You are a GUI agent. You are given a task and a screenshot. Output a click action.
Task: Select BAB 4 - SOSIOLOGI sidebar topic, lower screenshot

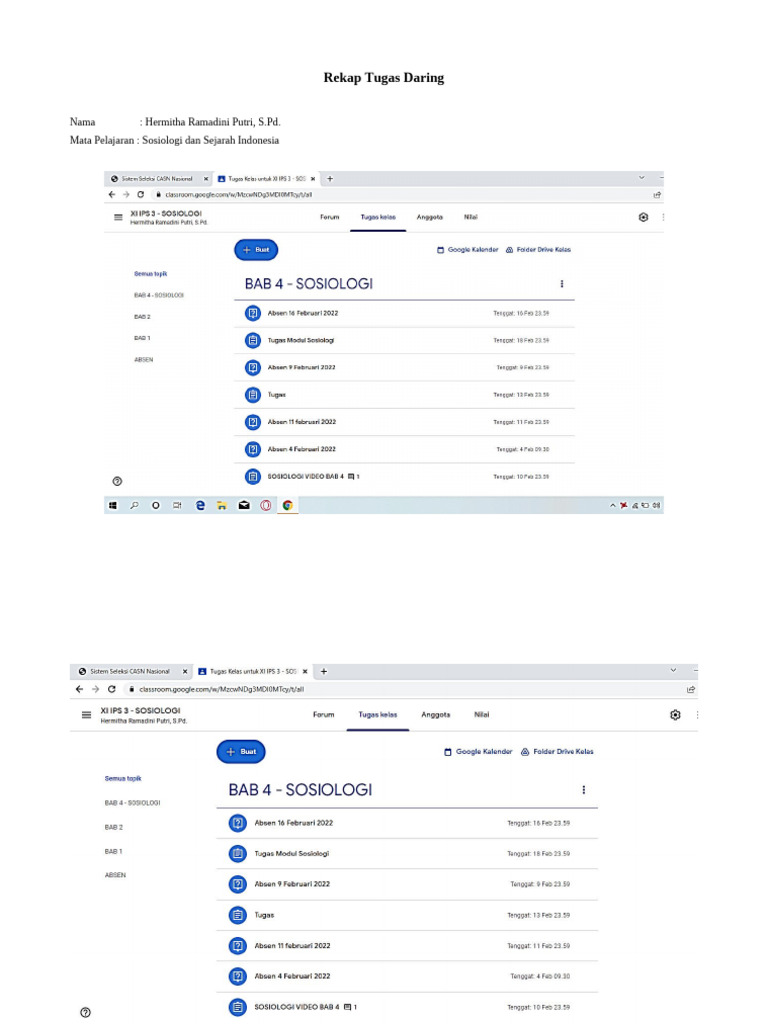point(133,803)
